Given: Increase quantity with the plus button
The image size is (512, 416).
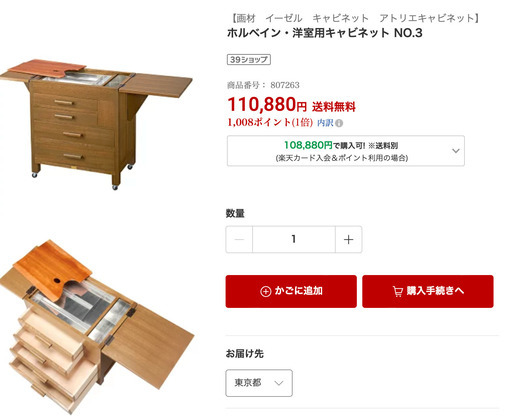Looking at the screenshot, I should click(x=348, y=239).
